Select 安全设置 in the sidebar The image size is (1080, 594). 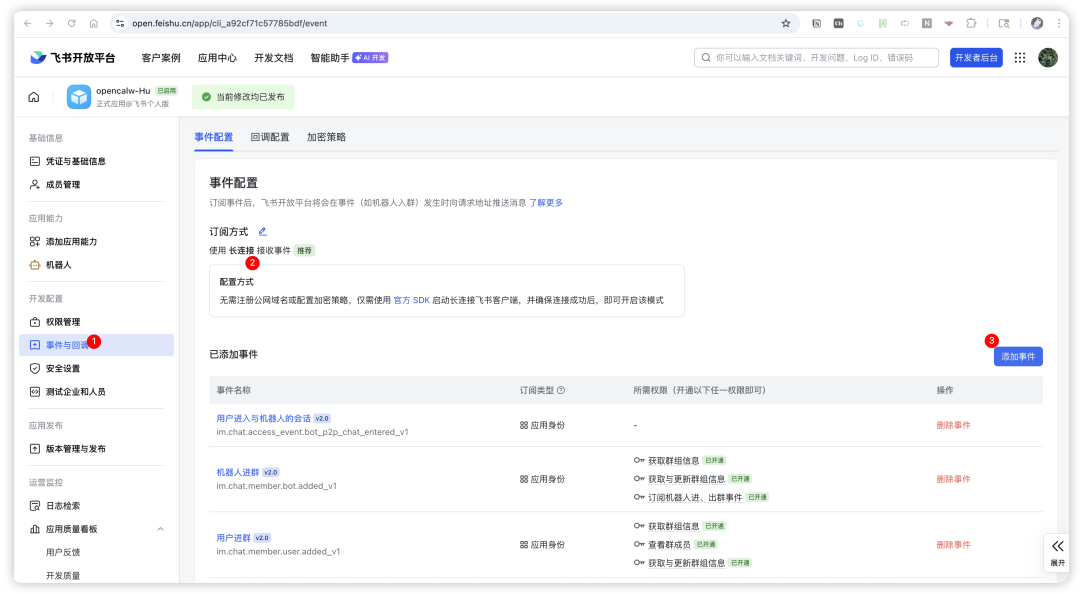click(x=64, y=368)
